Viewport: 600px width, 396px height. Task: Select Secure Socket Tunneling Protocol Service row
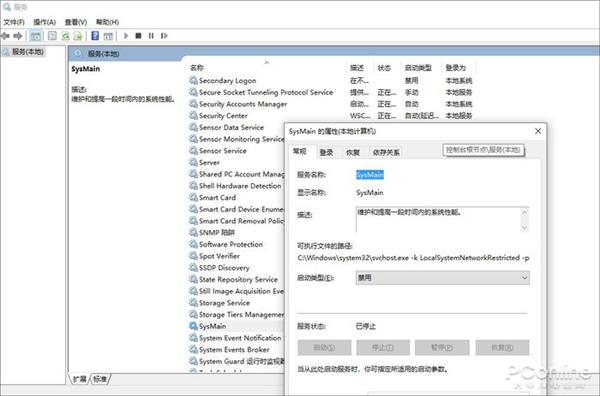point(331,92)
